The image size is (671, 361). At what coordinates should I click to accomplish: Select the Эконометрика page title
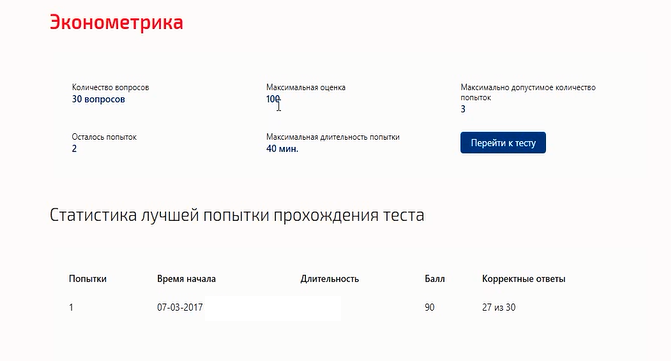116,22
